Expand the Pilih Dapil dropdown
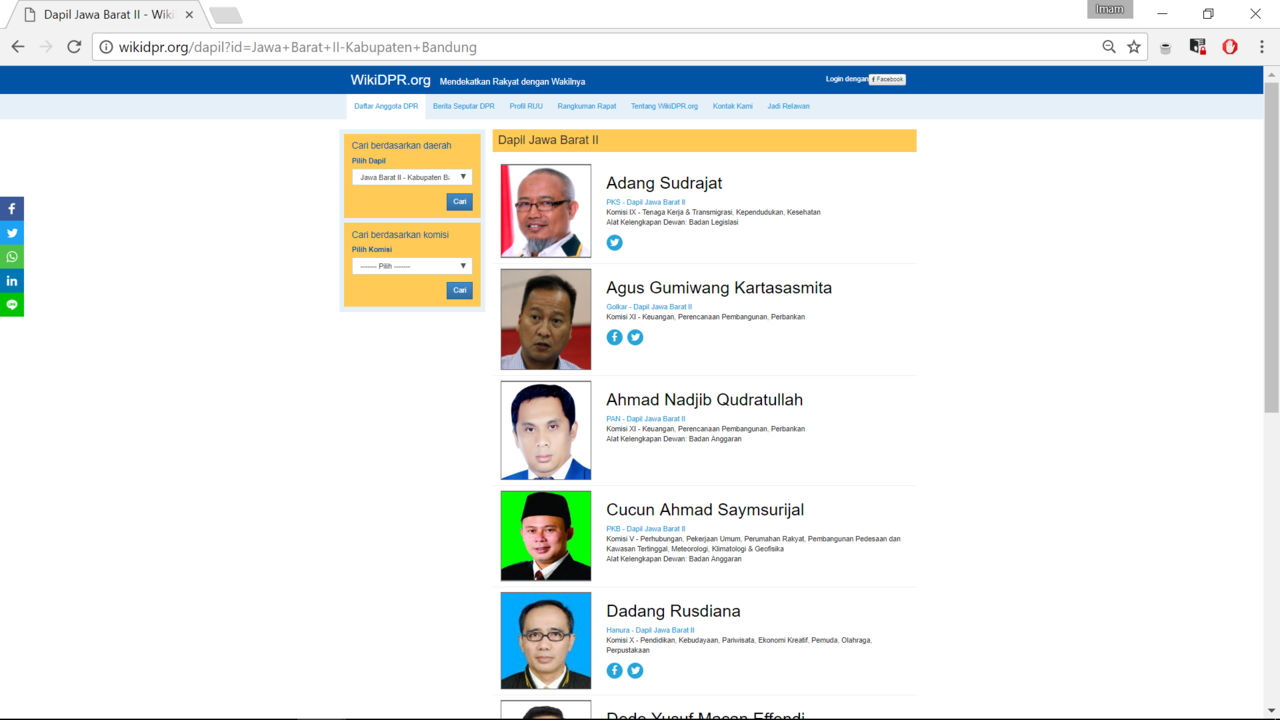Viewport: 1280px width, 720px height. tap(412, 177)
